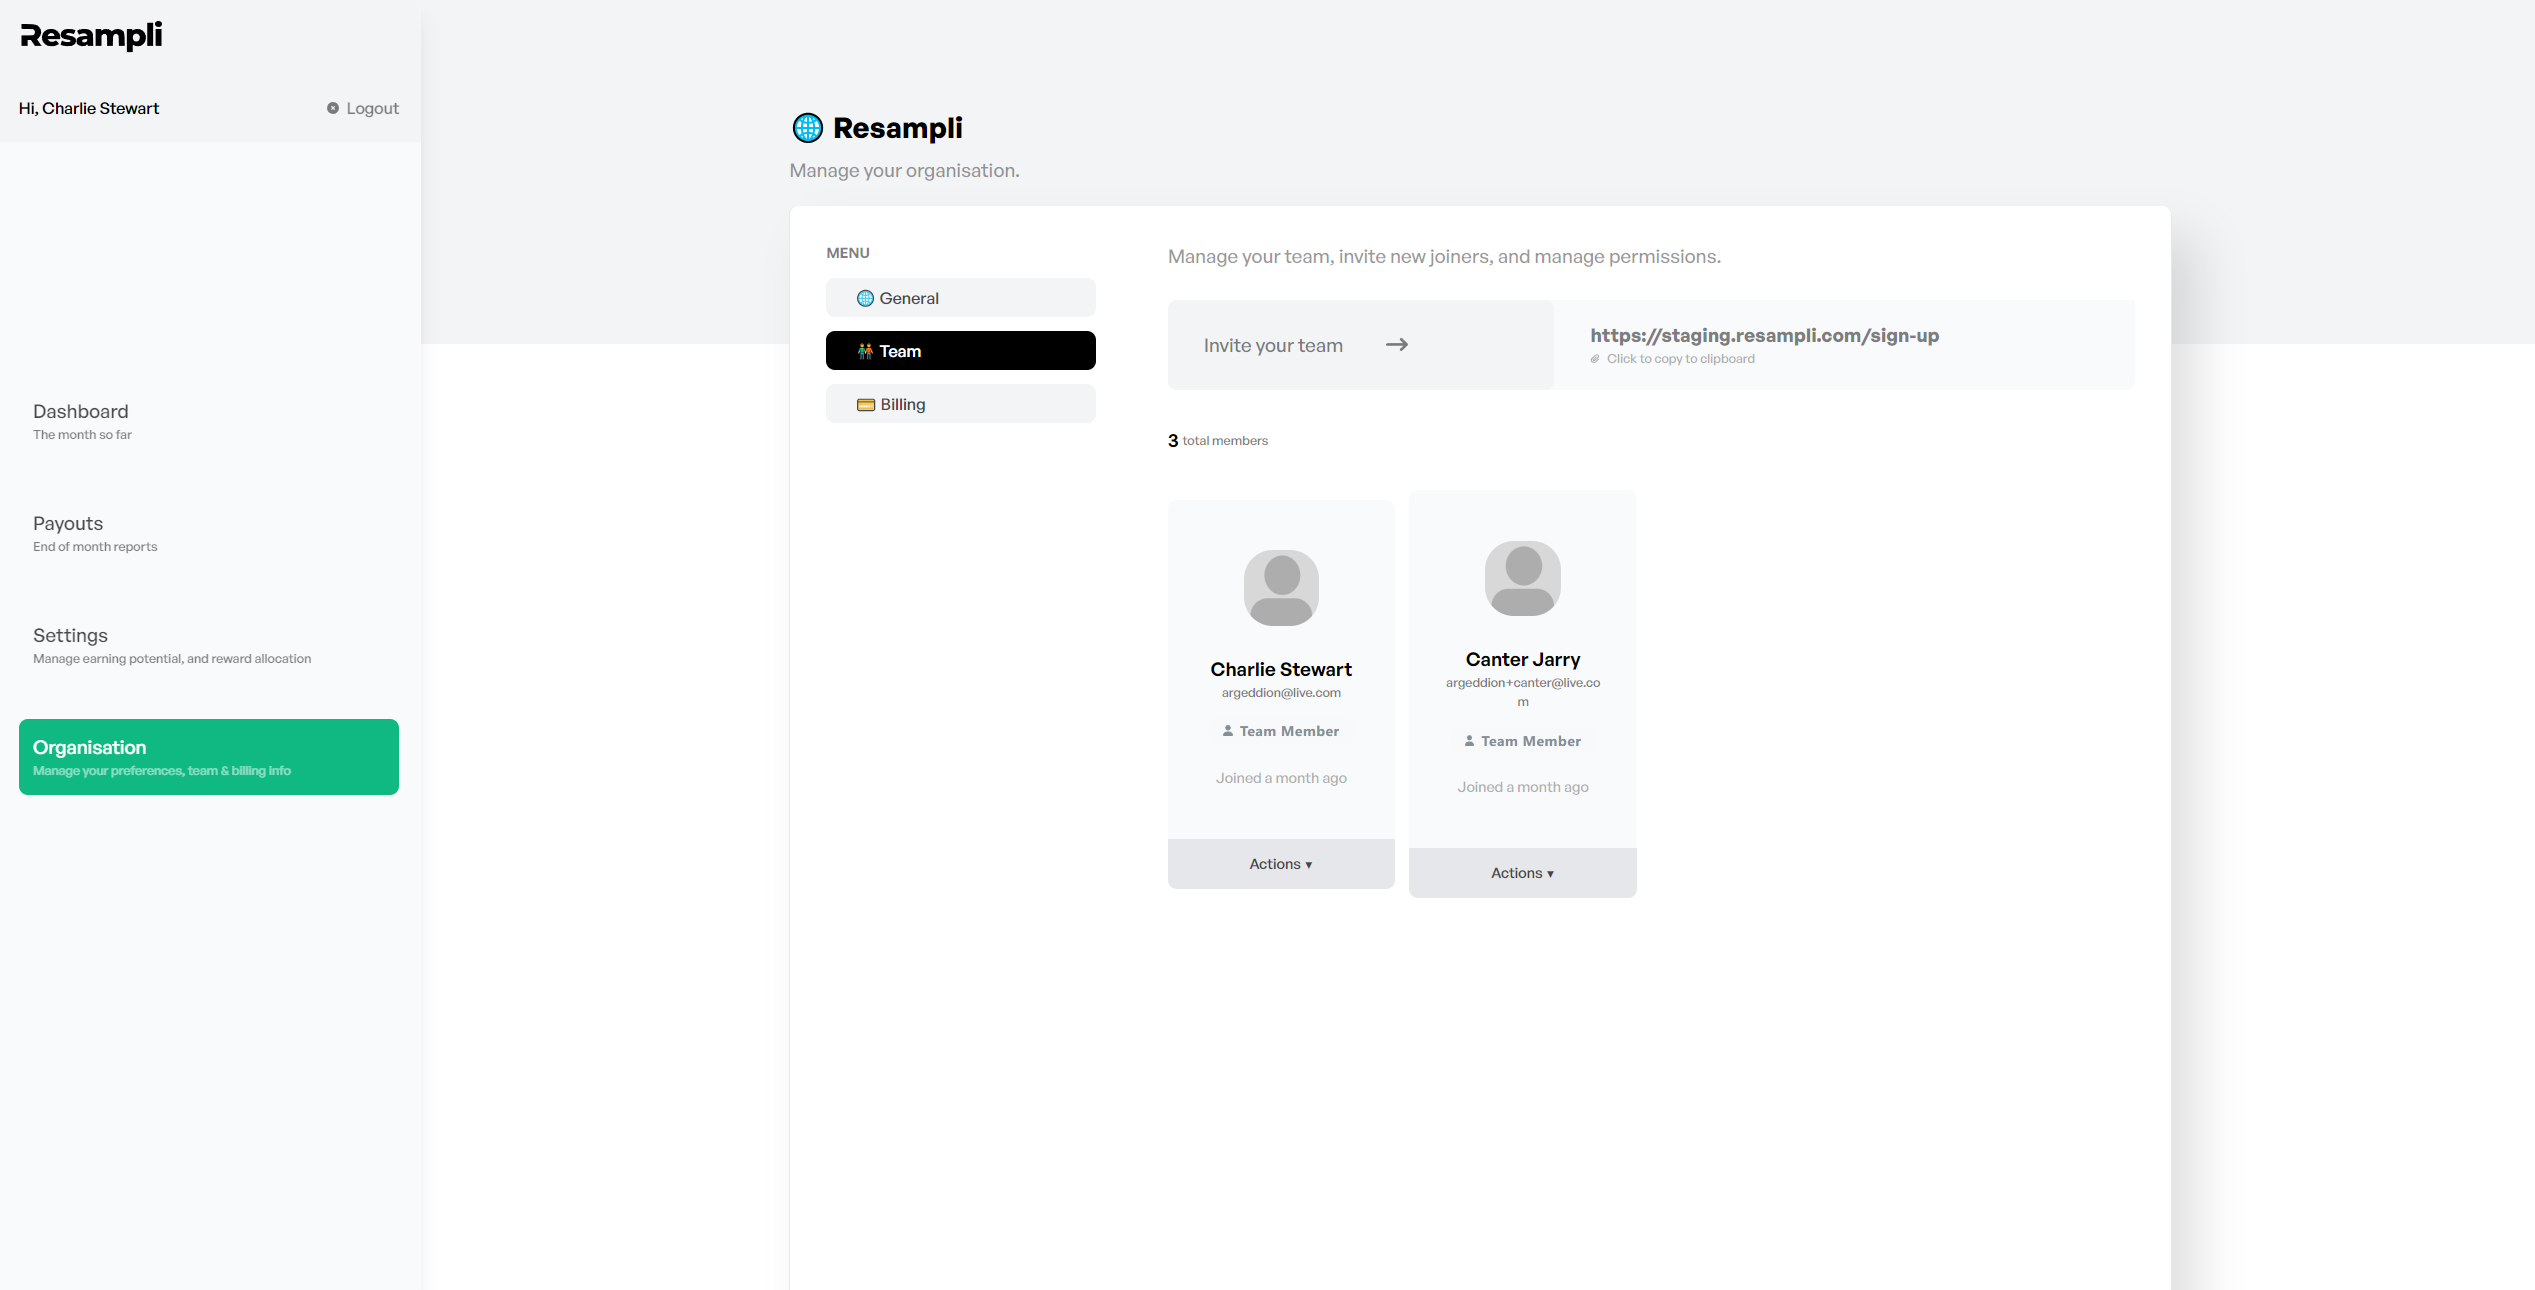Click Canter Jarry's avatar

coord(1523,578)
